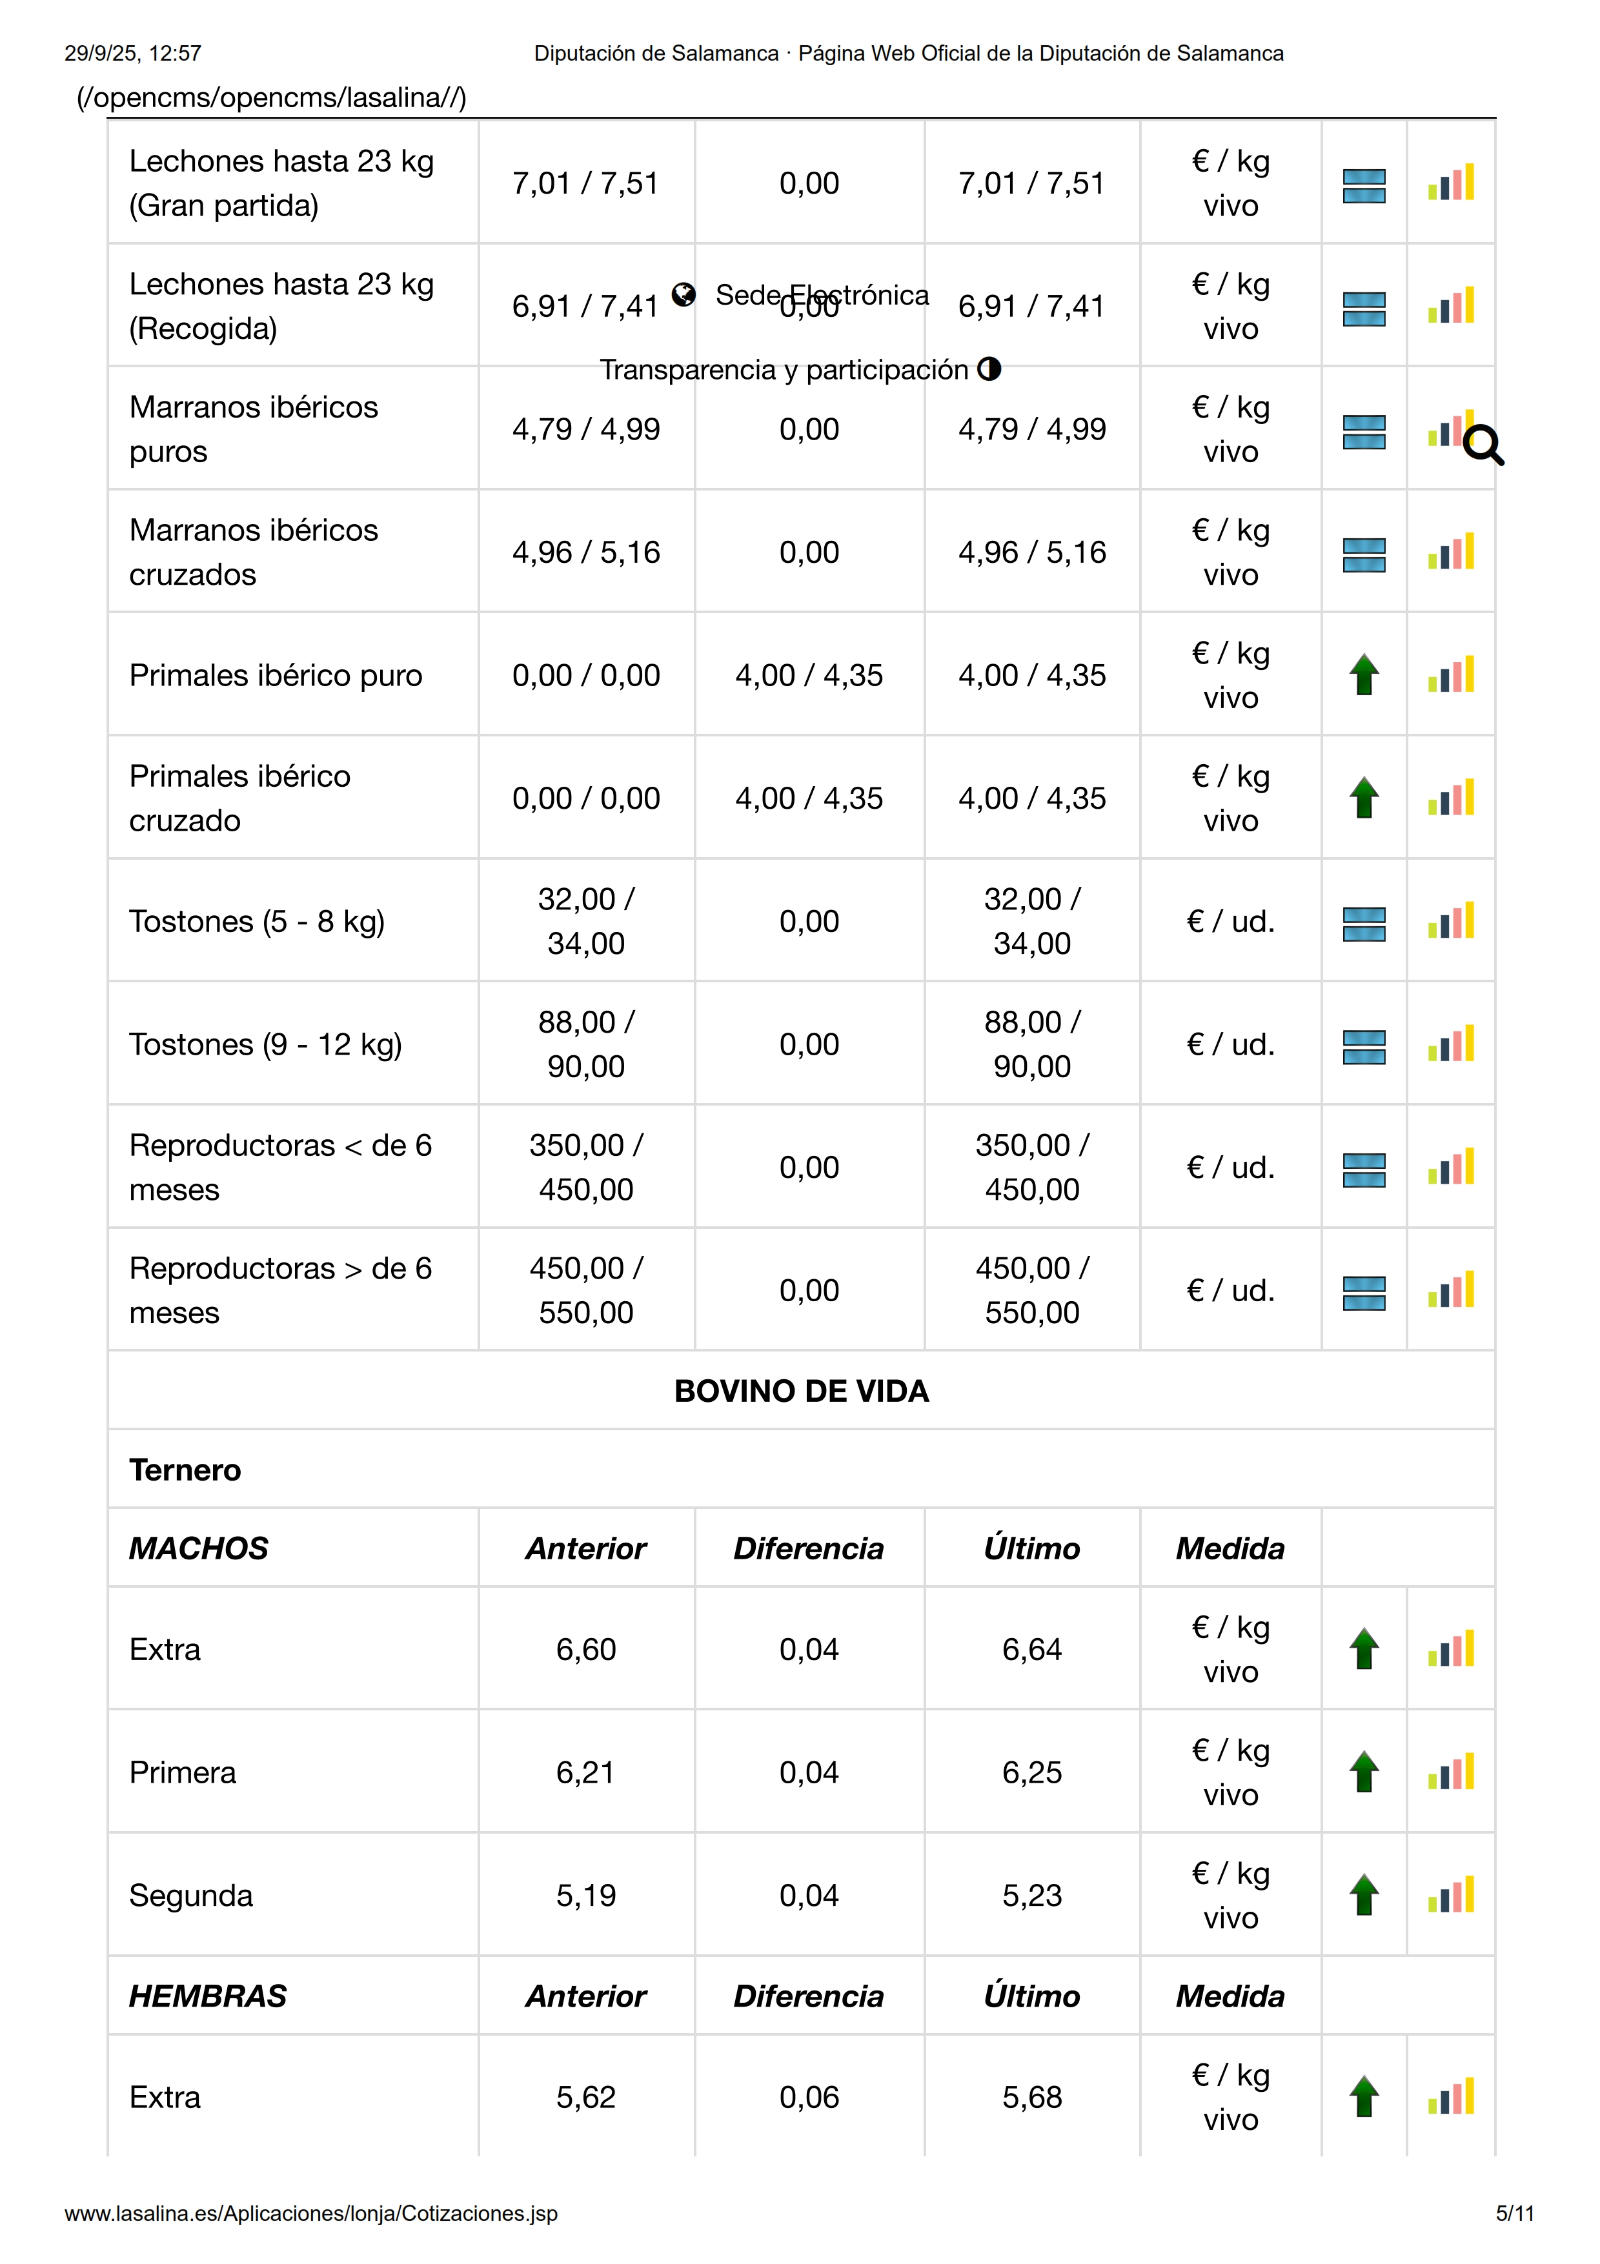Screen dimensions: 1600x2264
Task: Open chart icon for Reproductoras > de 6 meses
Action: 1450,1290
